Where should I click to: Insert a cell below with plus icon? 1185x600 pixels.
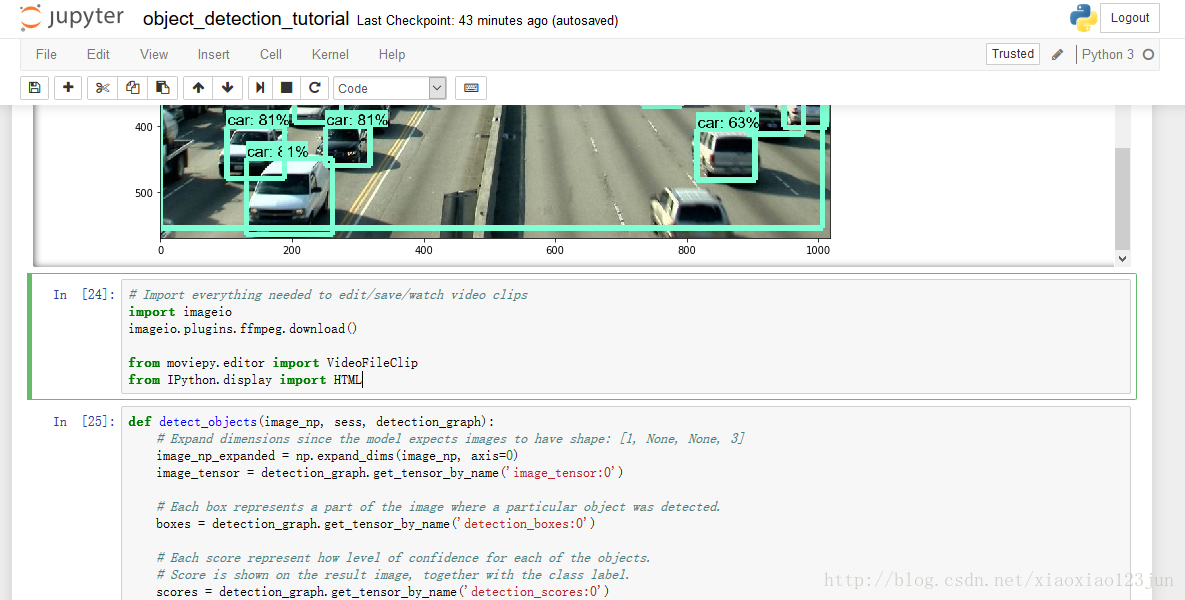click(x=68, y=88)
